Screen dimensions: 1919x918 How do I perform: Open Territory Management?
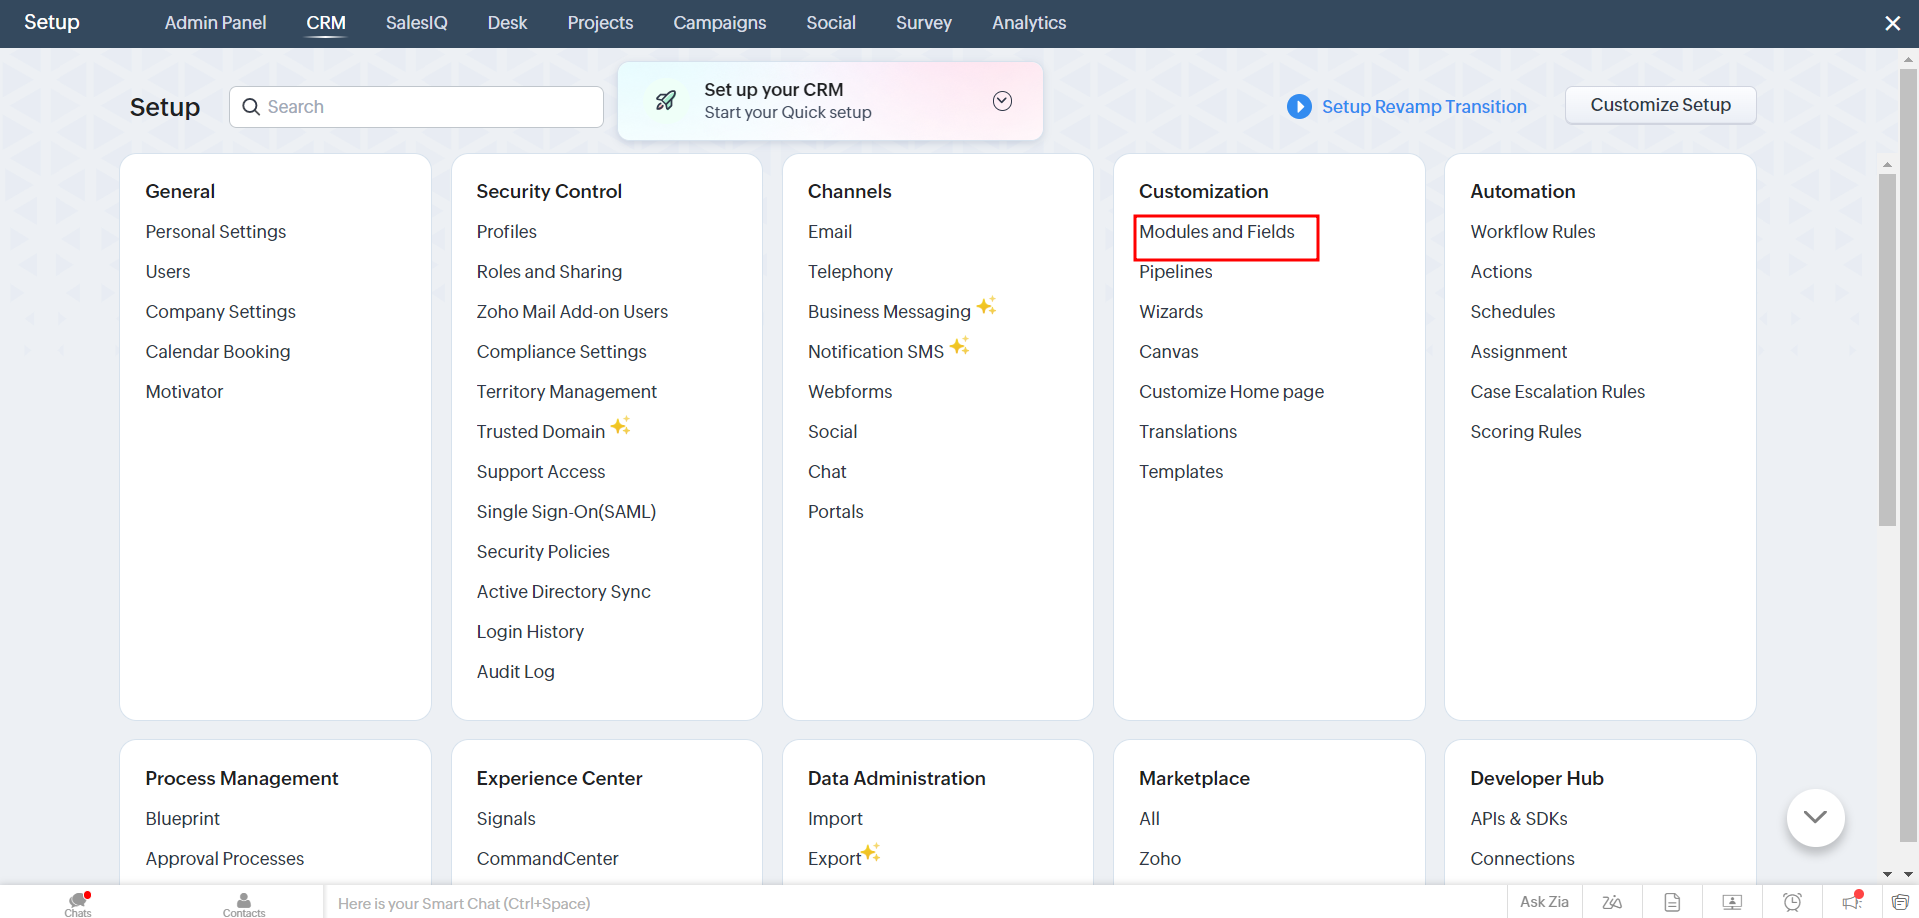point(567,392)
